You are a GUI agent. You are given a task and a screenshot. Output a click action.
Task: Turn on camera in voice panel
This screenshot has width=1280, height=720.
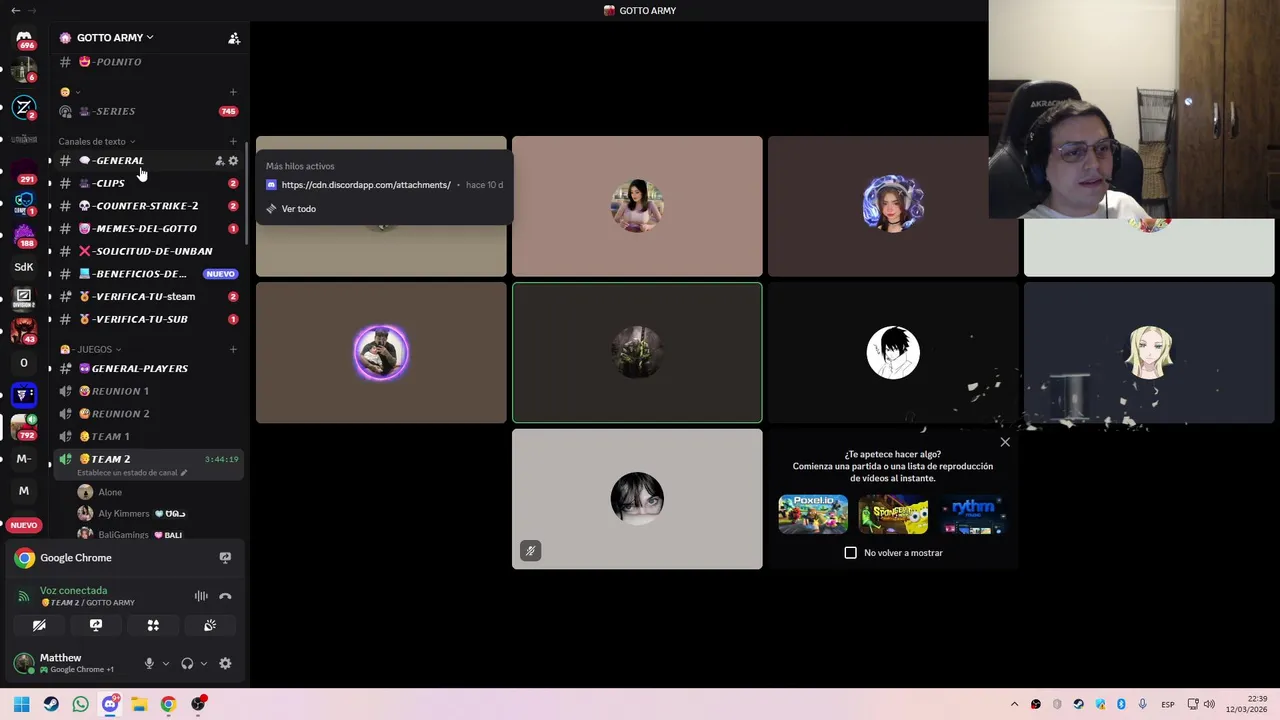pyautogui.click(x=39, y=625)
